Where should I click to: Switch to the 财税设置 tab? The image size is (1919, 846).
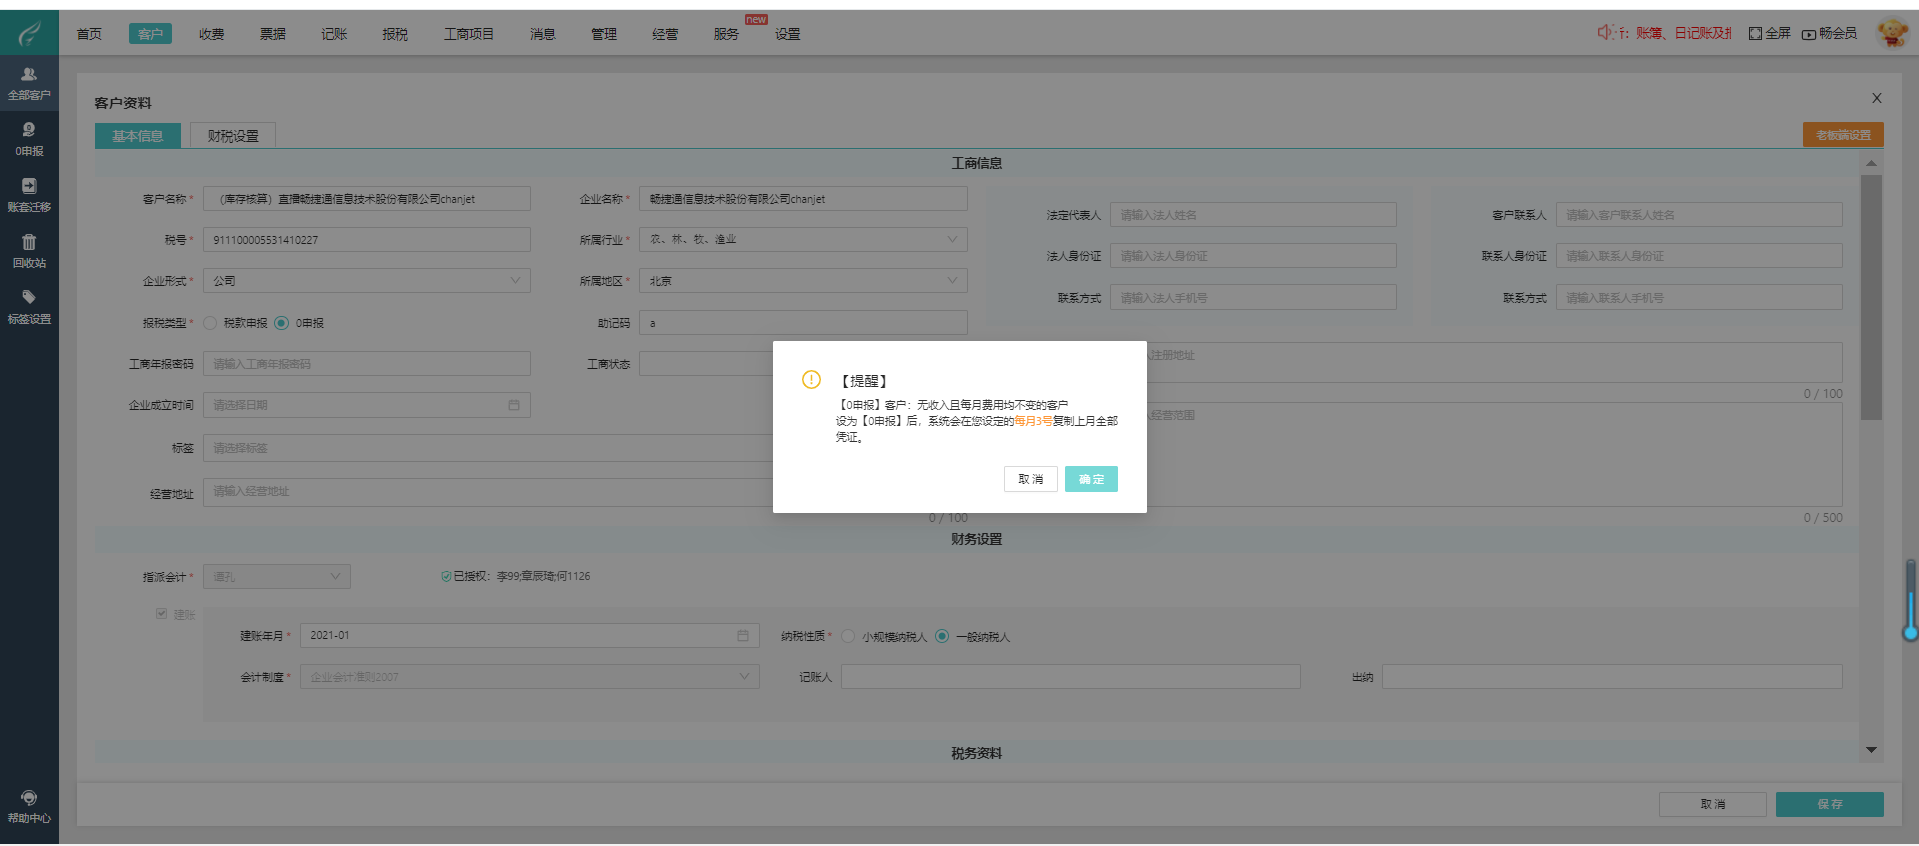coord(233,136)
